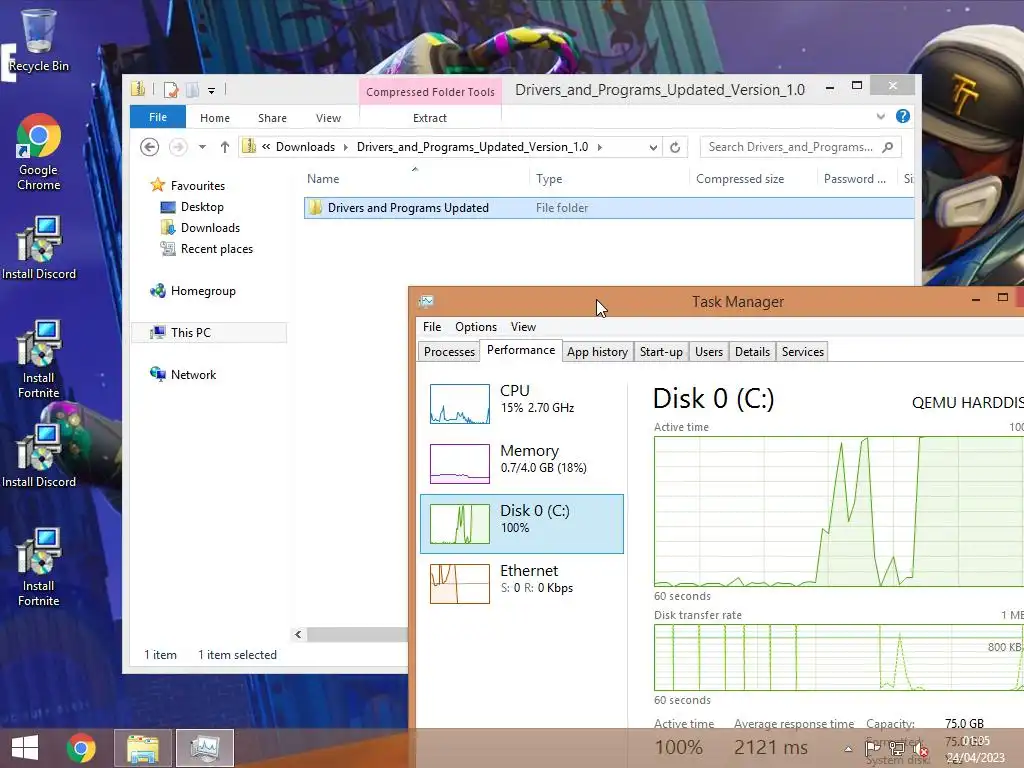Select Disk 0 (C:) in performance list
This screenshot has width=1024, height=768.
[x=522, y=524]
